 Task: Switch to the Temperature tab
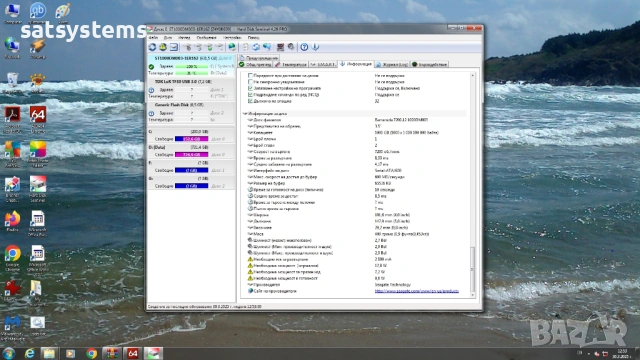(x=291, y=64)
